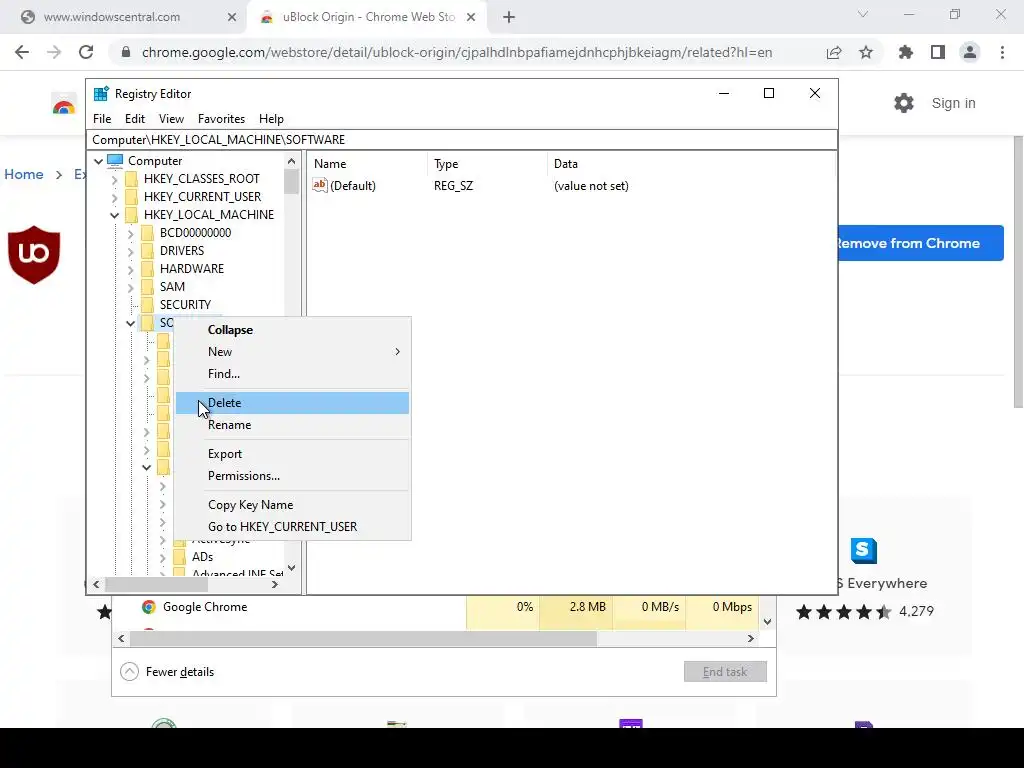Choose Collapse in the context menu

[x=292, y=330]
